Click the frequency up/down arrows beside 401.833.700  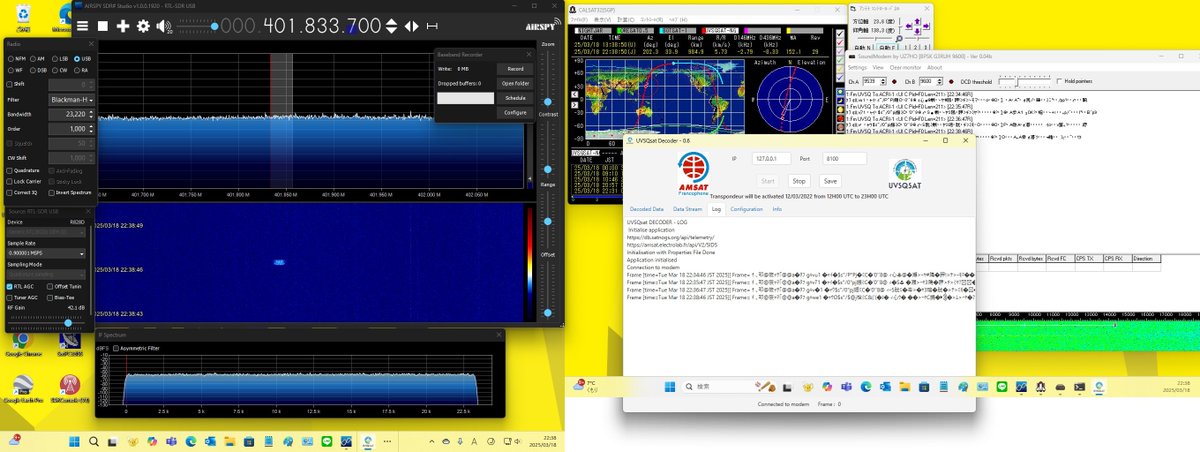[391, 26]
